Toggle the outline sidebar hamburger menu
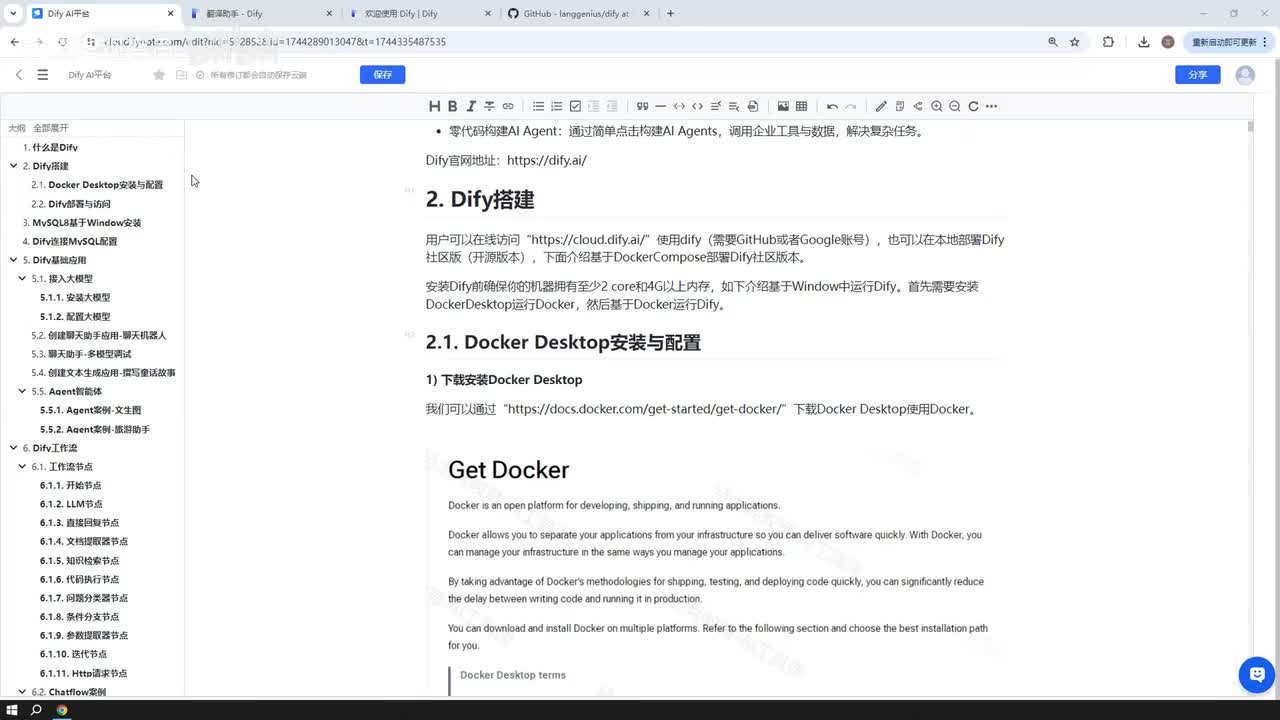 (42, 75)
